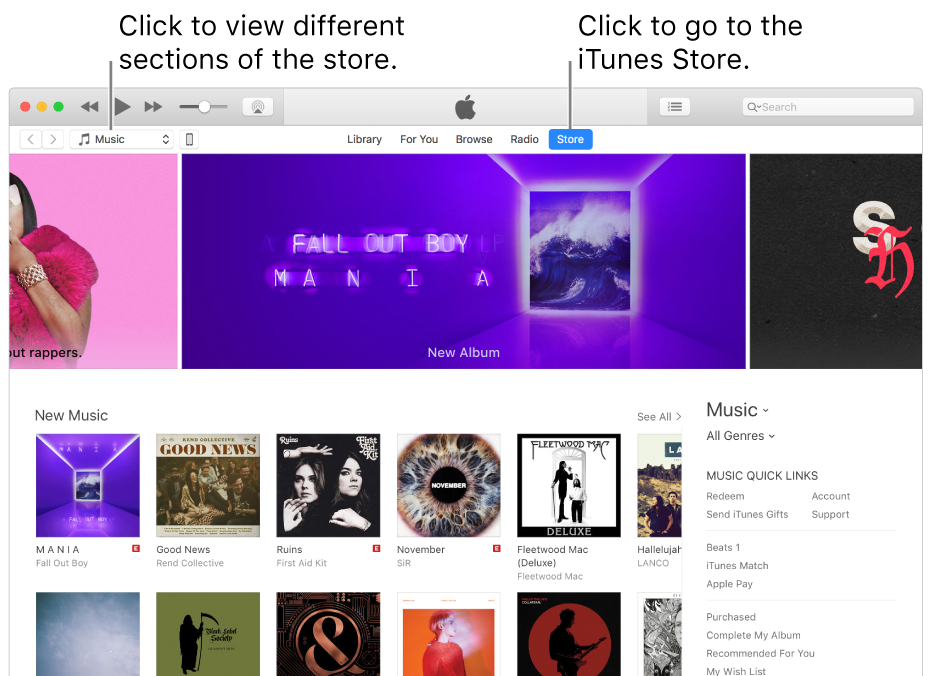Switch to the Browse tab

474,139
